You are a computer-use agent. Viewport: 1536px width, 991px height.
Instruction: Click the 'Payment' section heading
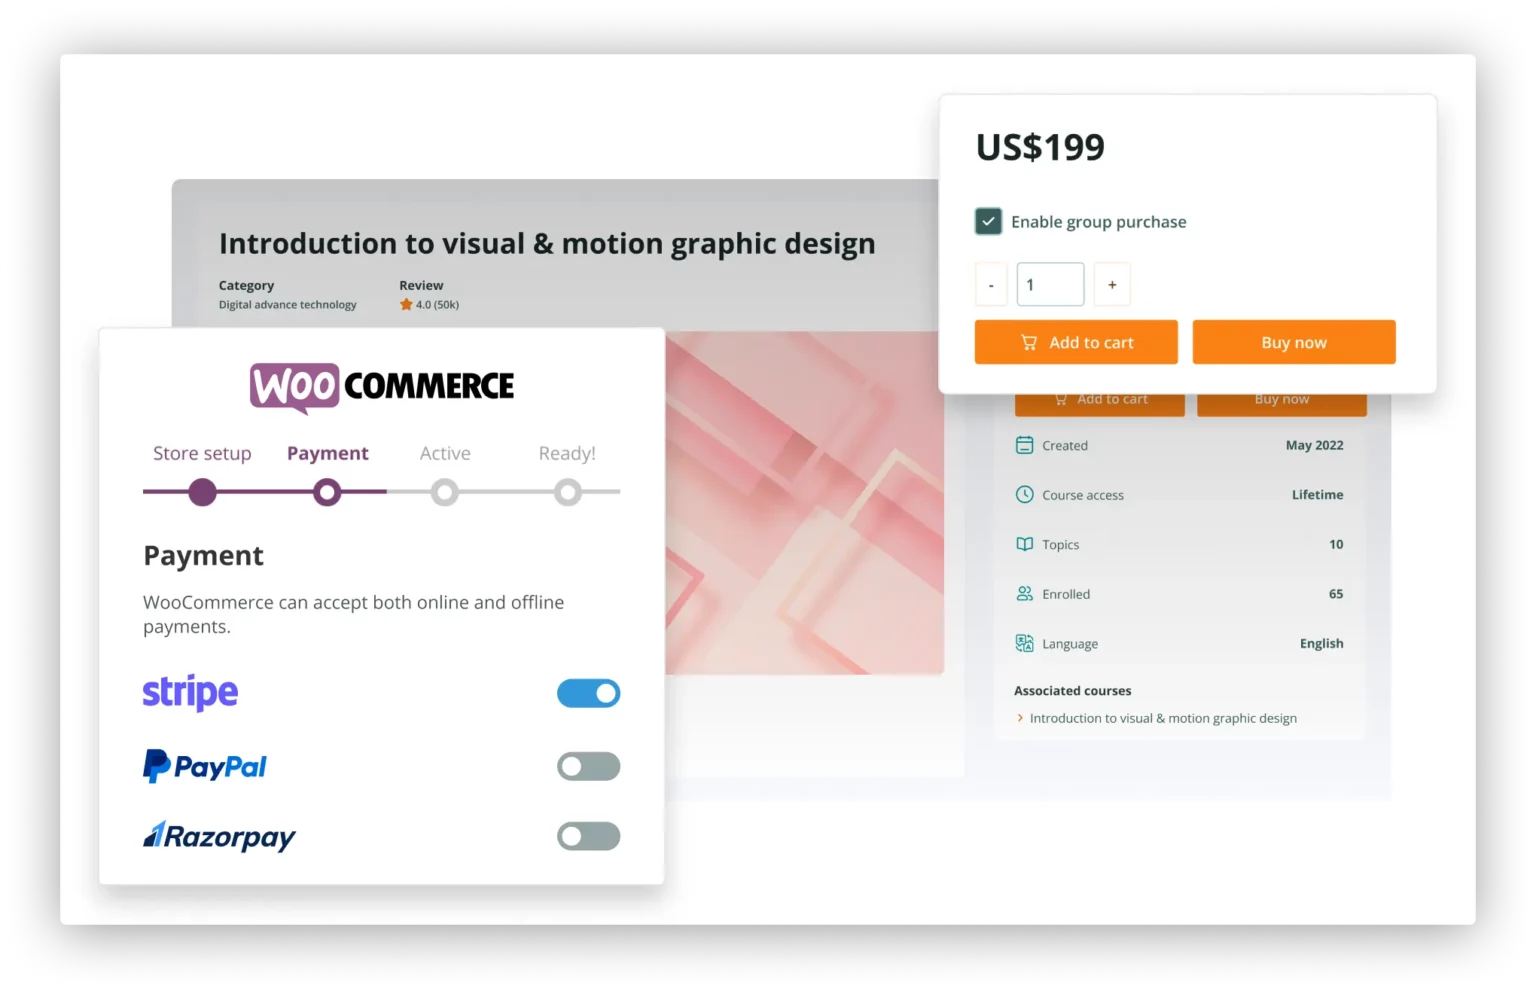(x=203, y=556)
